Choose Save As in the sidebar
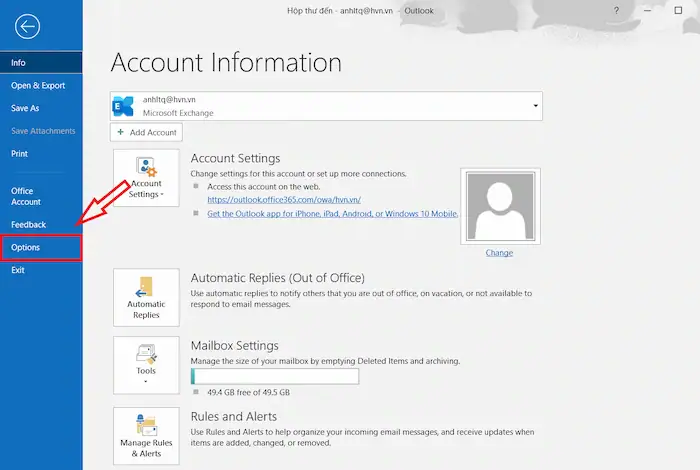Image resolution: width=700 pixels, height=470 pixels. [x=41, y=108]
